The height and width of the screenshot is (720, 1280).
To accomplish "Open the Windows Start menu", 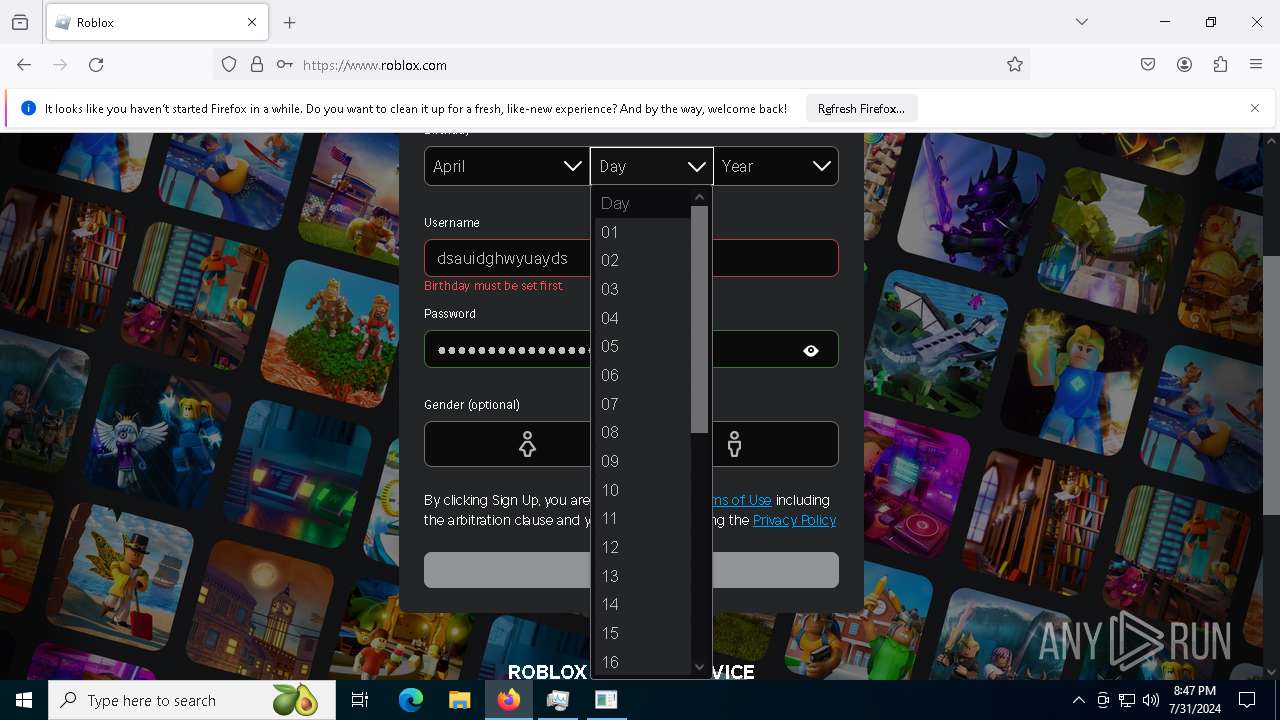I will (24, 700).
